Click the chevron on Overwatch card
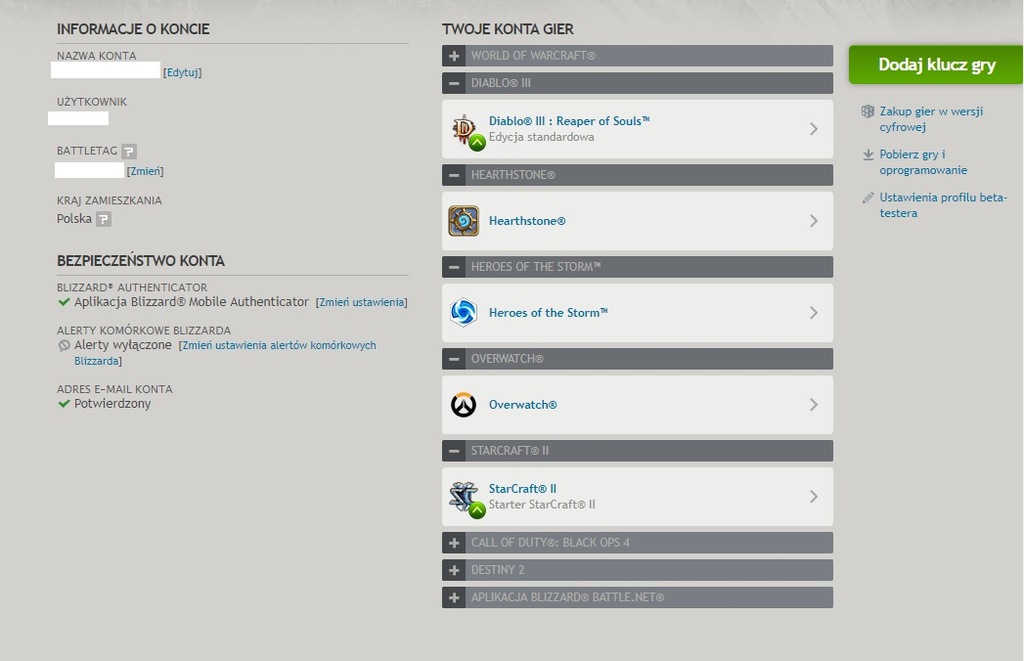The width and height of the screenshot is (1024, 661). [x=814, y=404]
